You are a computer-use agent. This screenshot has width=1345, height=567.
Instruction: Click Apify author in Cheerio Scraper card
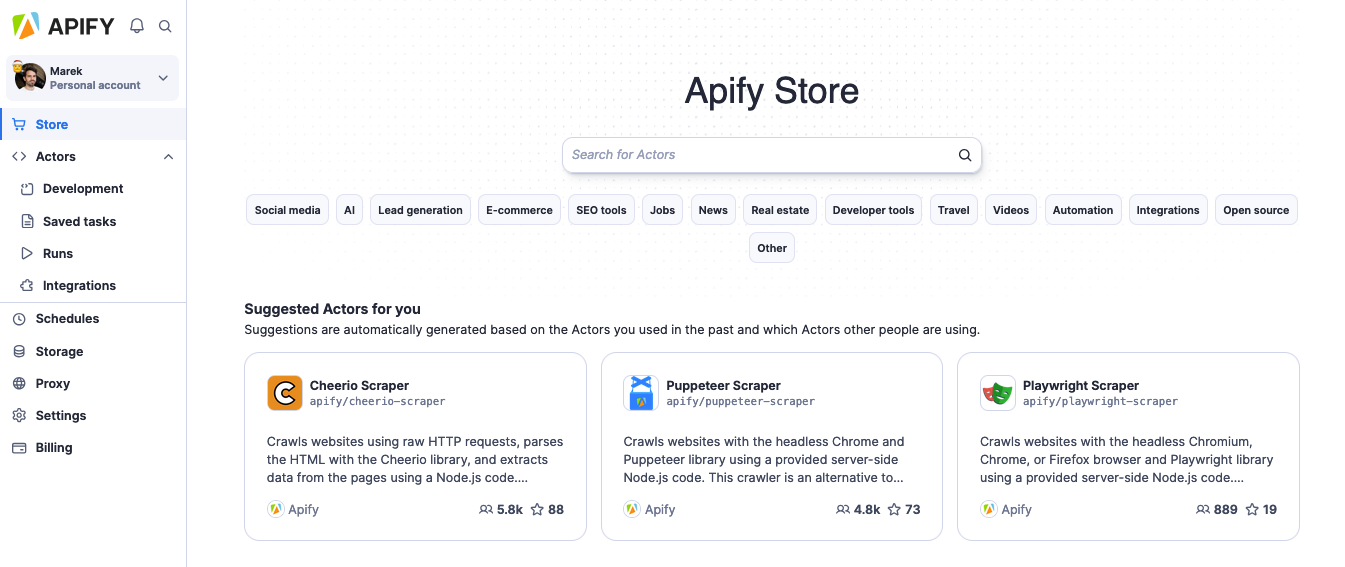click(x=293, y=509)
